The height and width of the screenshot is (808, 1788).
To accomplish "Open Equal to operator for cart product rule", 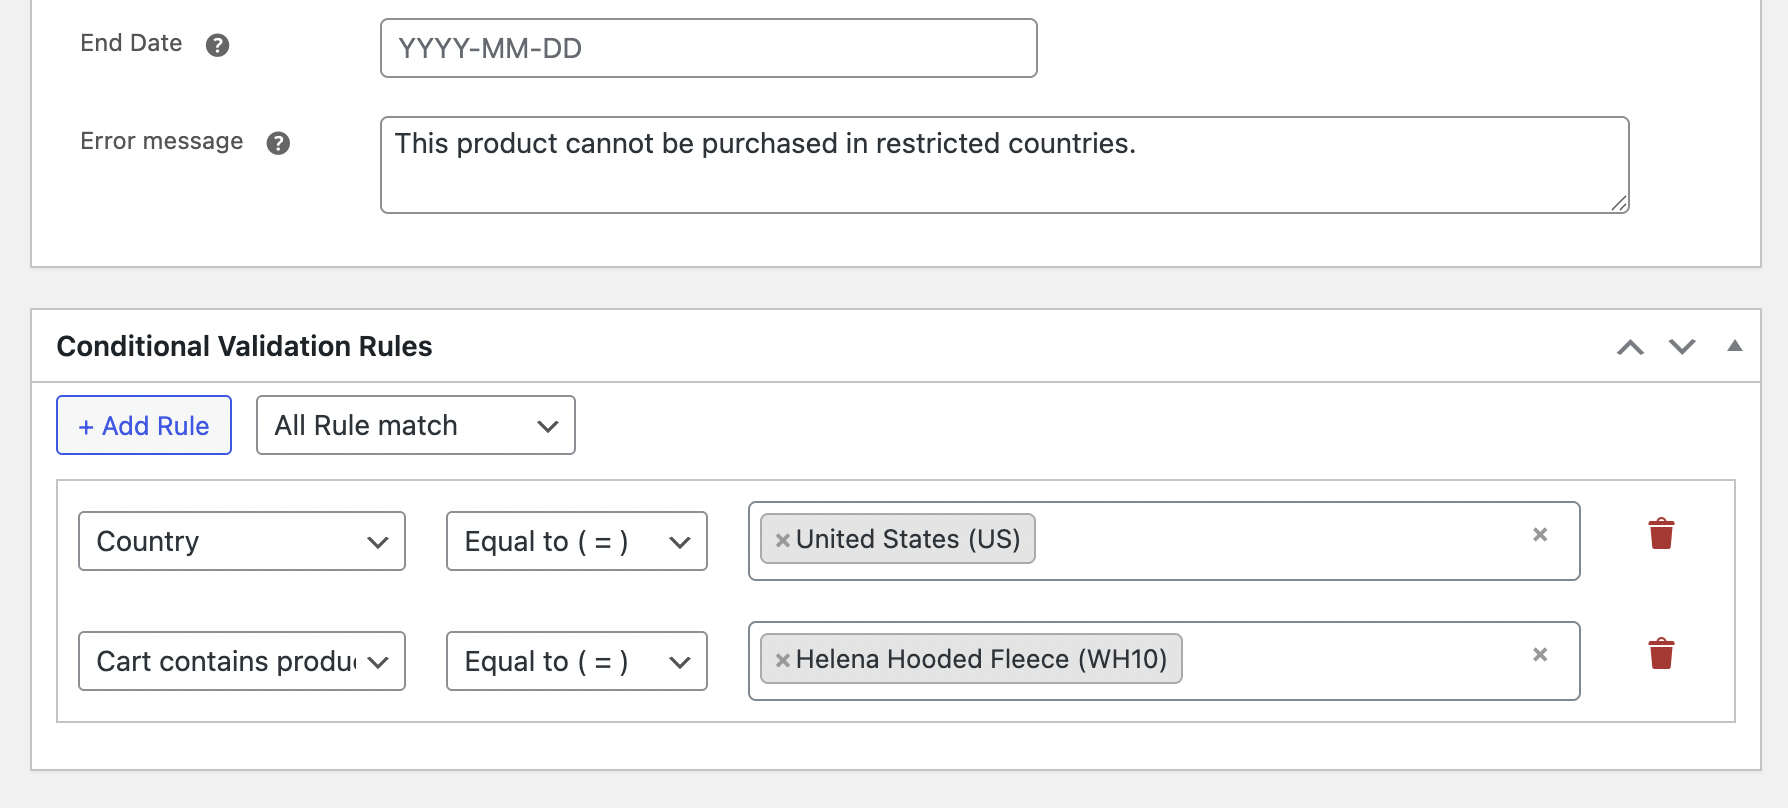I will 576,661.
